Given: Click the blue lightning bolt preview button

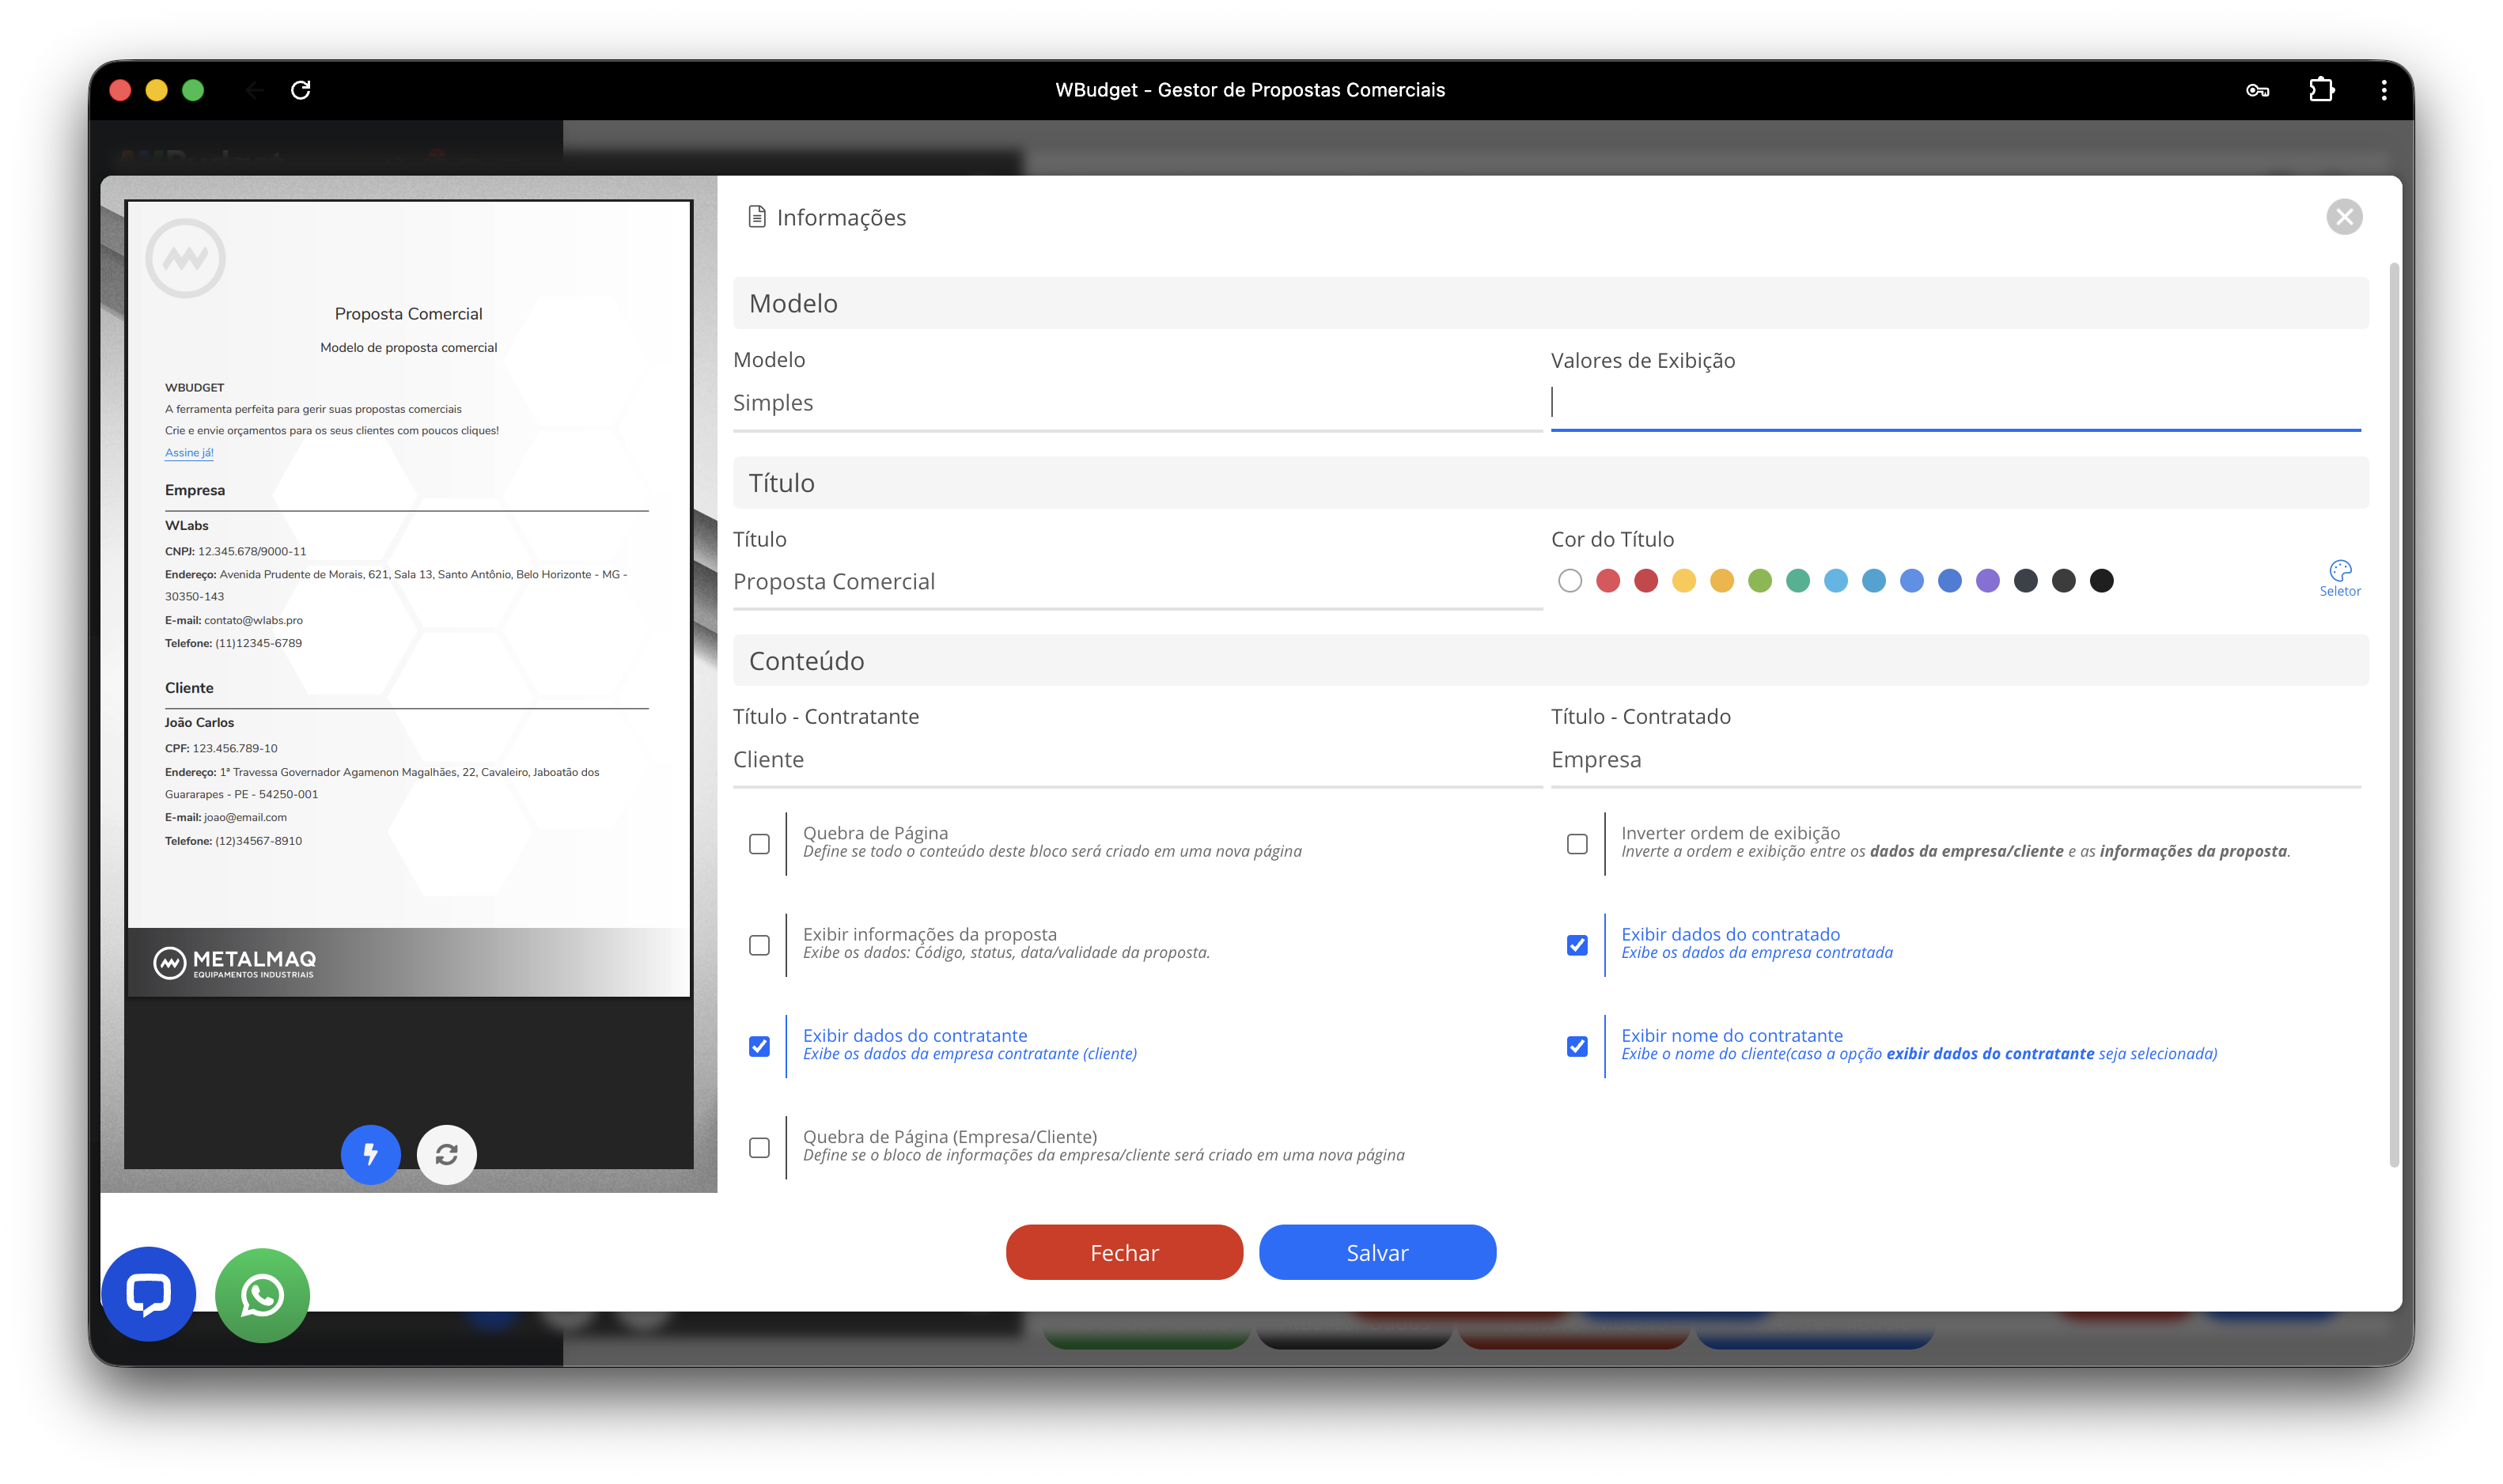Looking at the screenshot, I should coord(370,1154).
